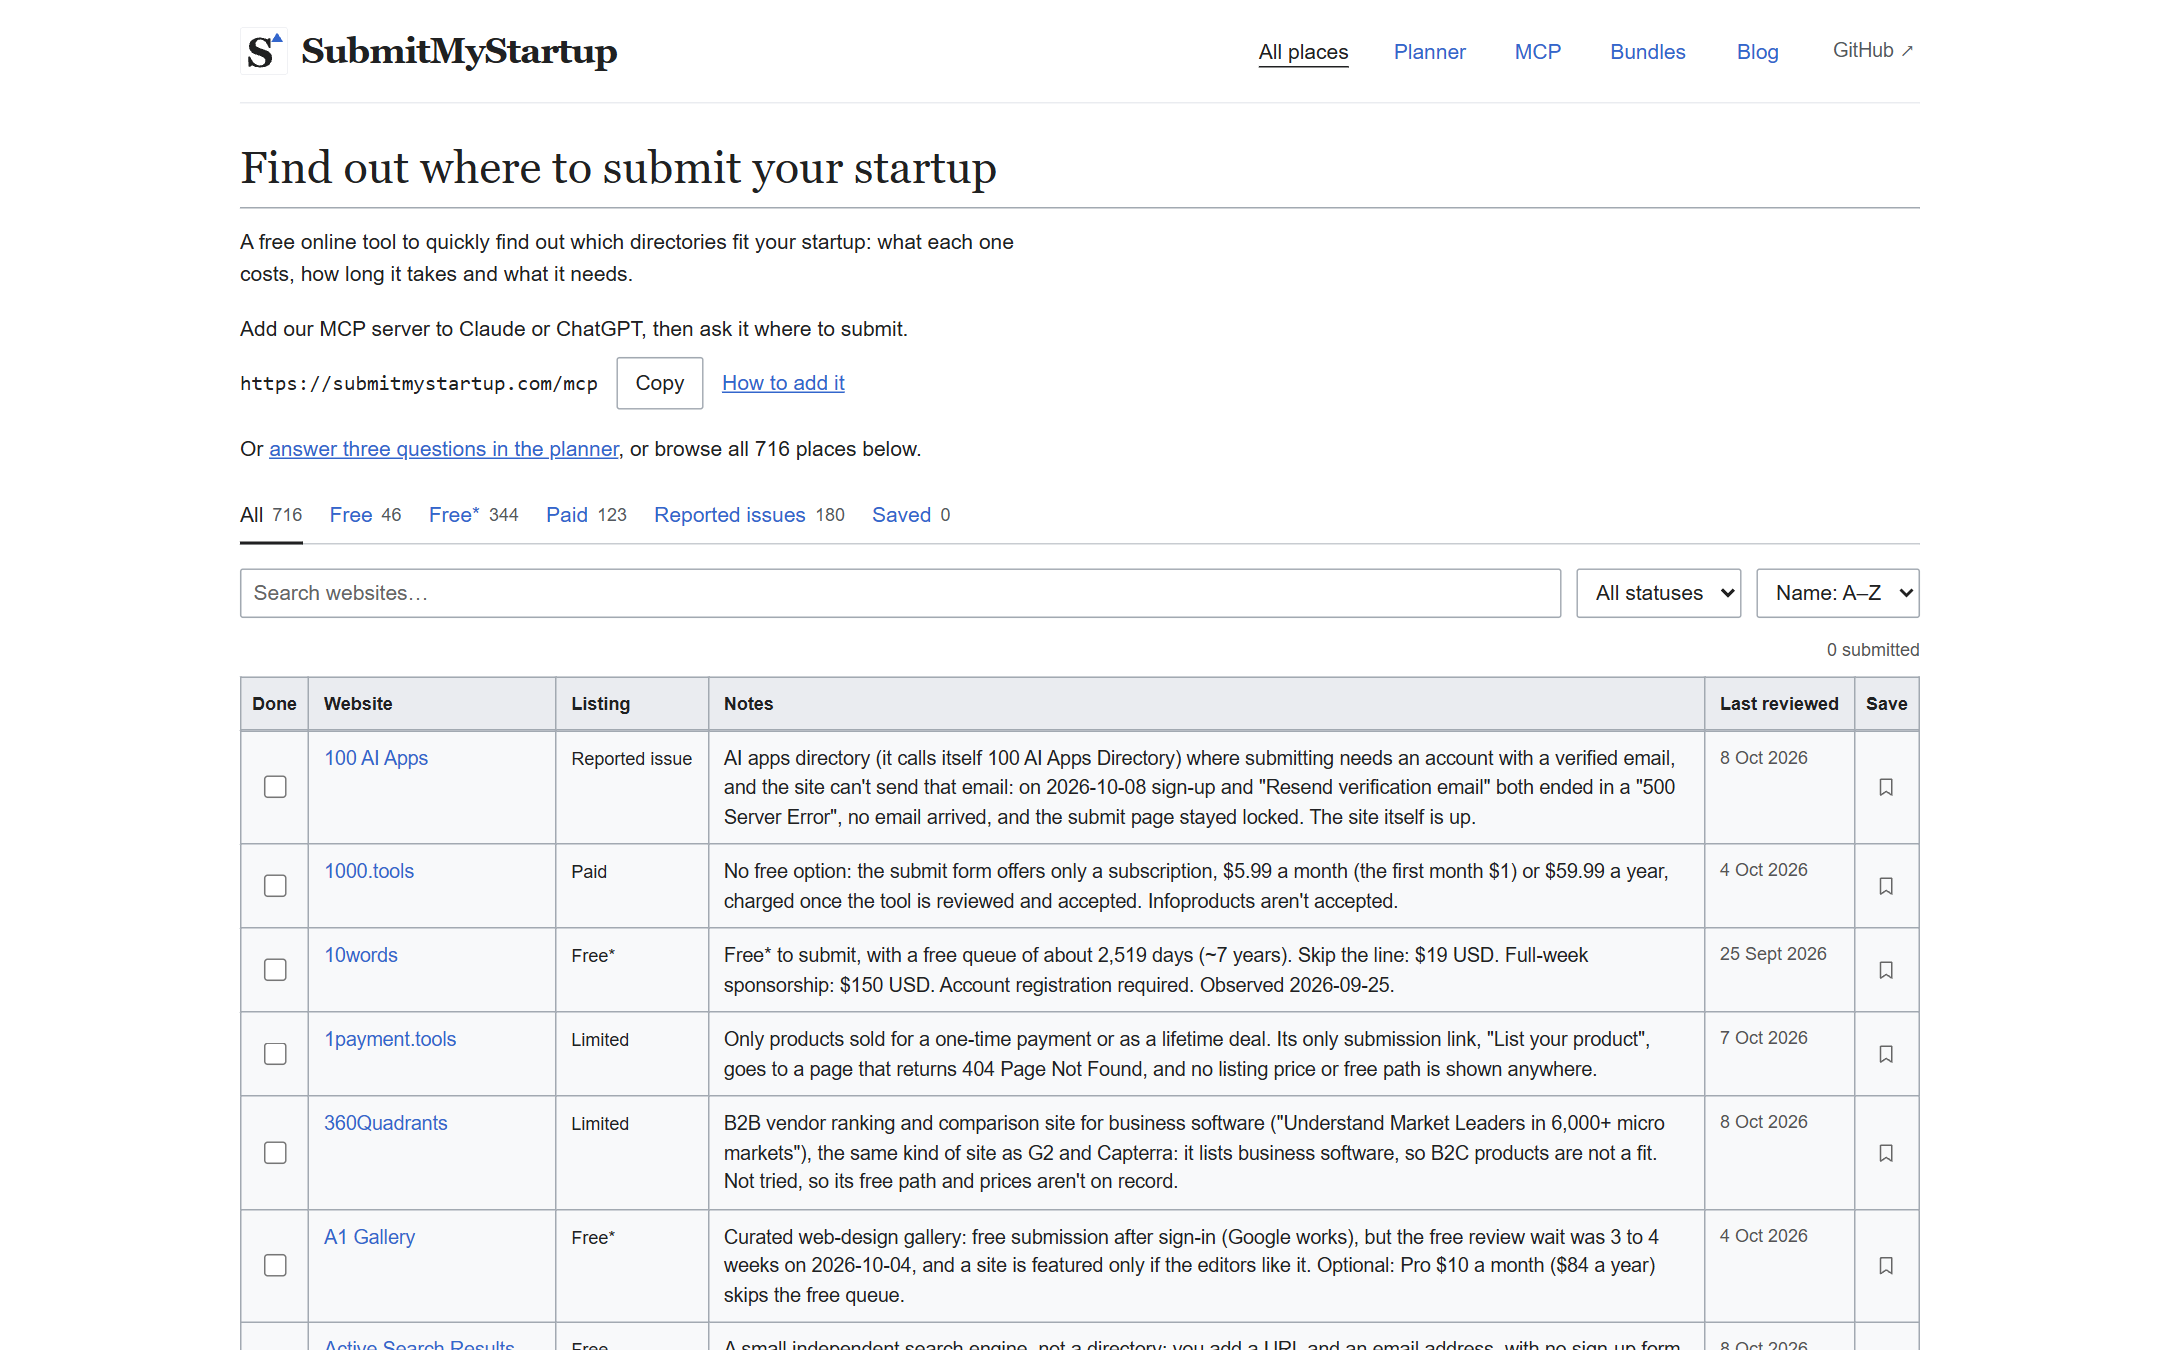Open the All statuses dropdown
The height and width of the screenshot is (1350, 2160).
pos(1659,593)
